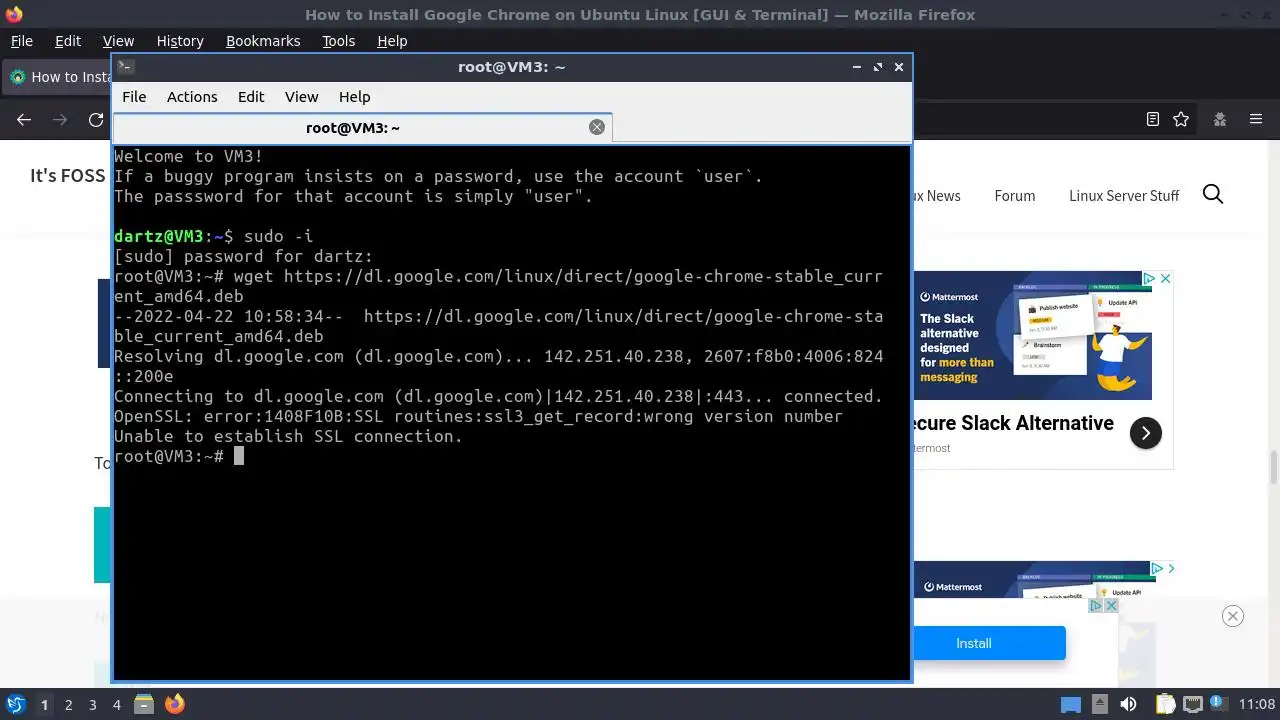1280x720 pixels.
Task: Launch Firefox from the taskbar
Action: (175, 705)
